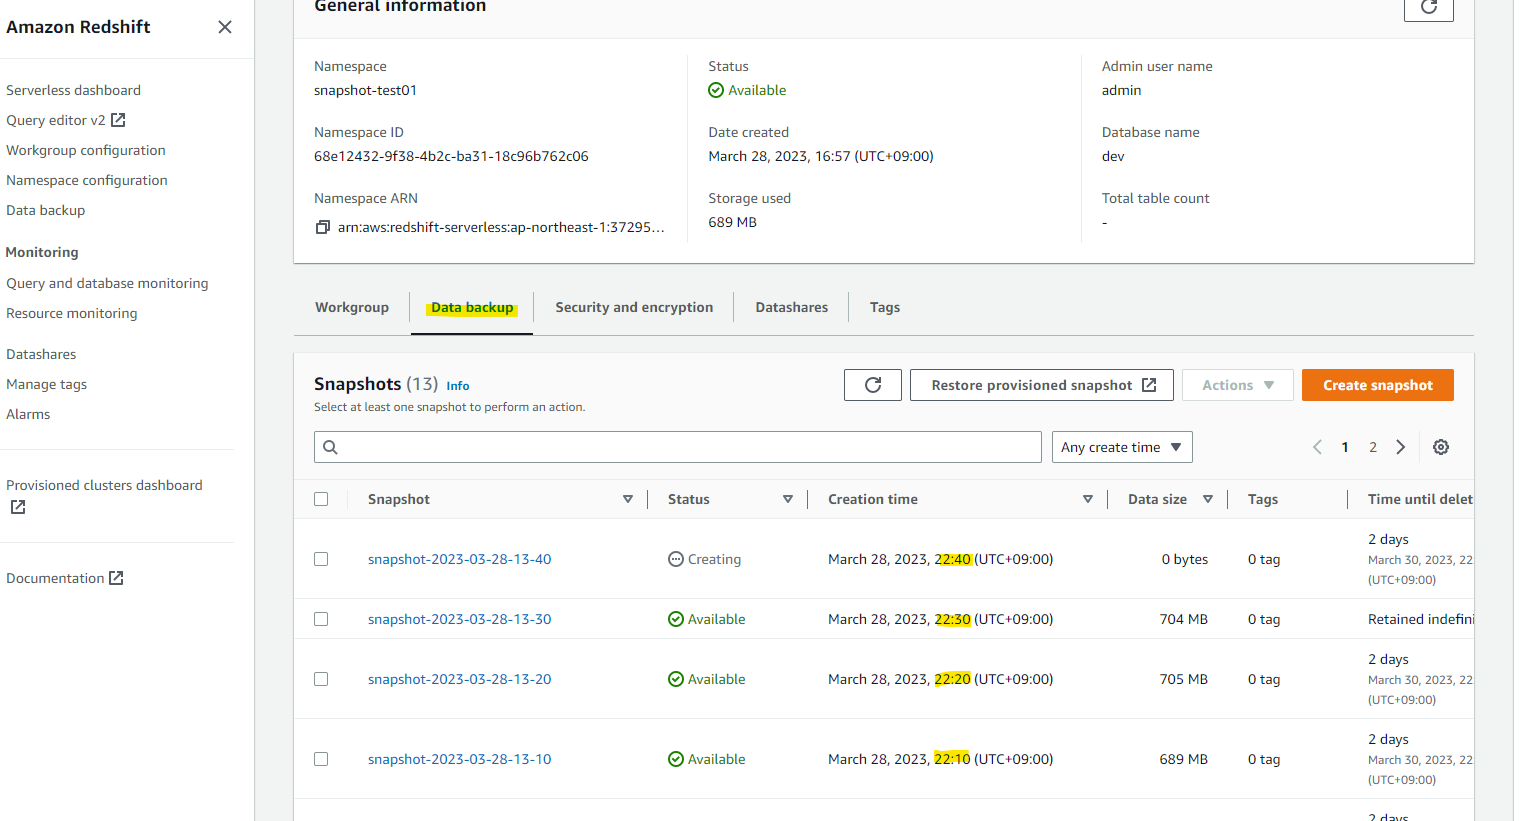Sort by the Status column arrow
1520x821 pixels.
click(788, 499)
